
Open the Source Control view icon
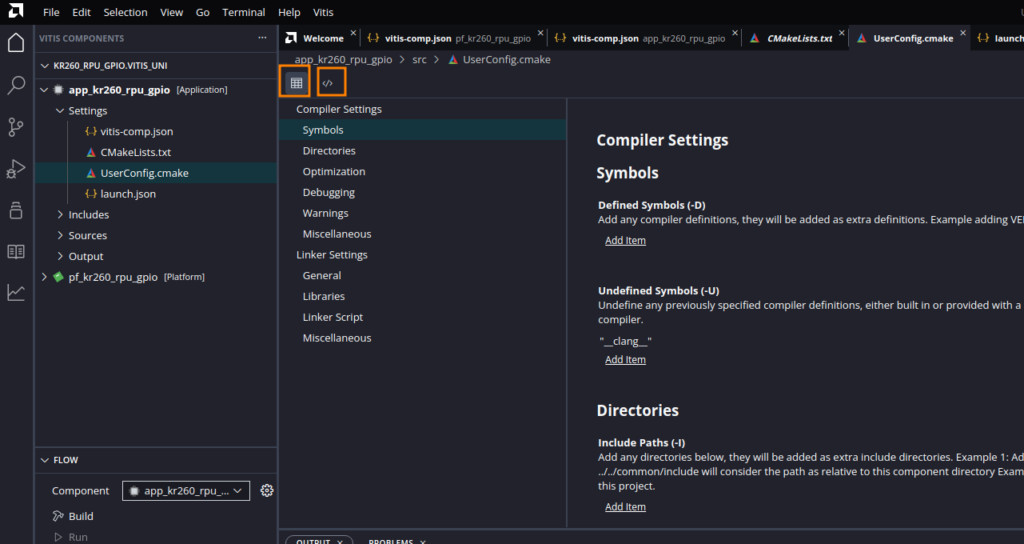pyautogui.click(x=16, y=127)
